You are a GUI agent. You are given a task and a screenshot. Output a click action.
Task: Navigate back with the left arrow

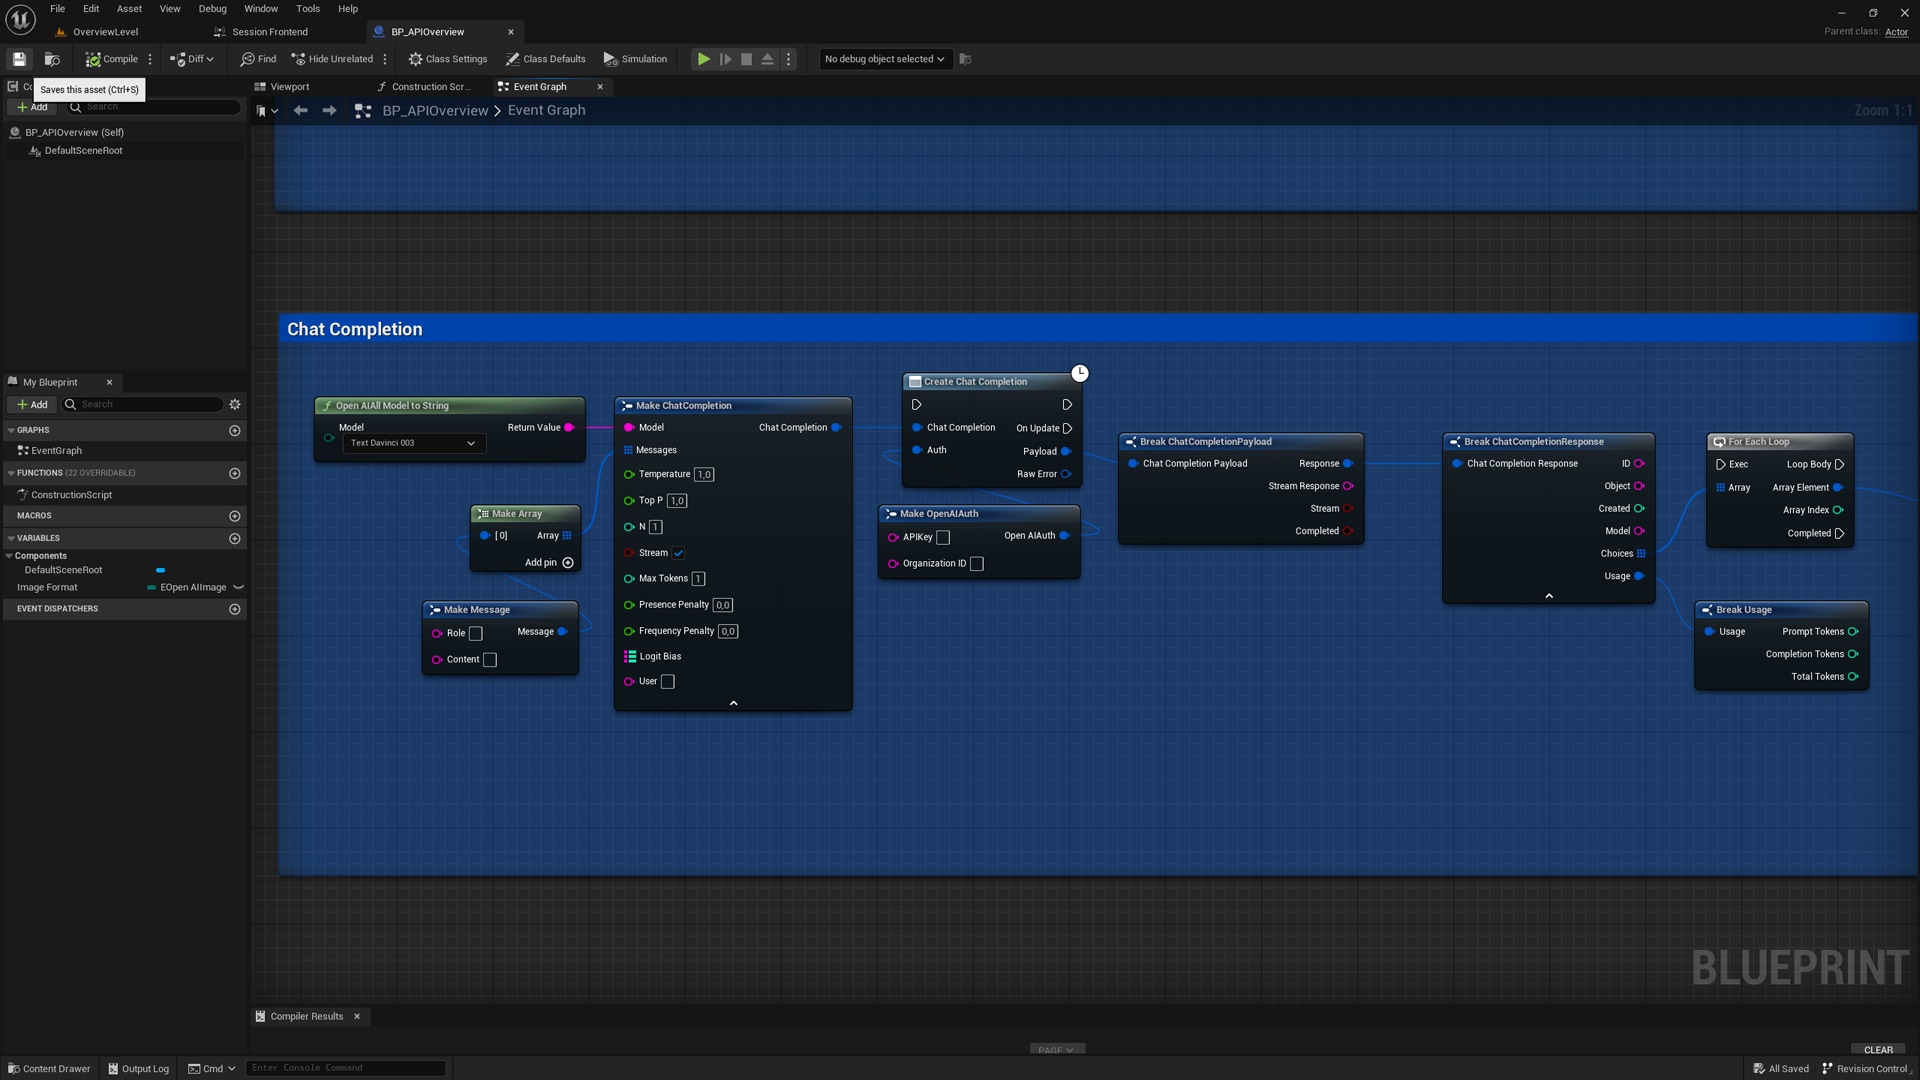pyautogui.click(x=300, y=111)
